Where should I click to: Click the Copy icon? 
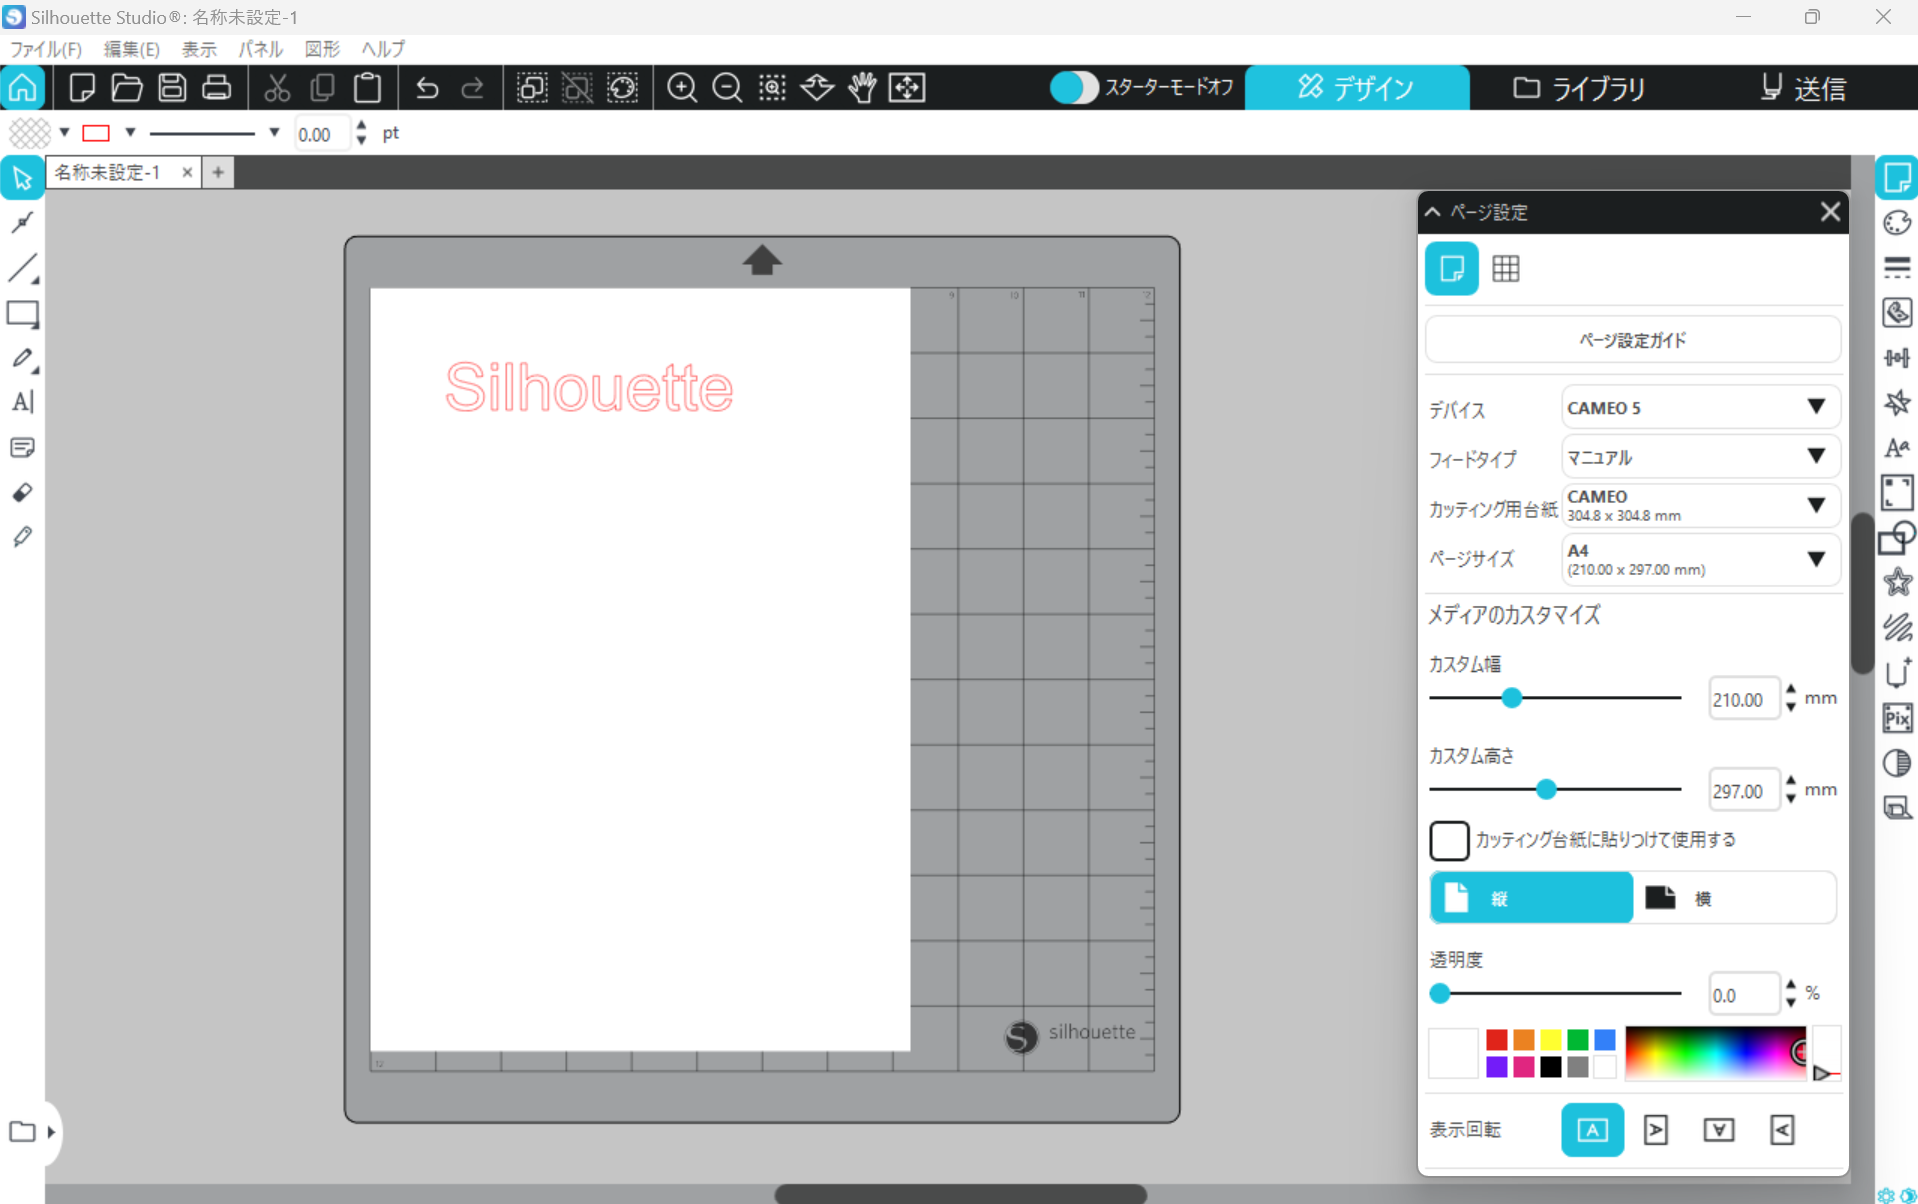click(322, 88)
